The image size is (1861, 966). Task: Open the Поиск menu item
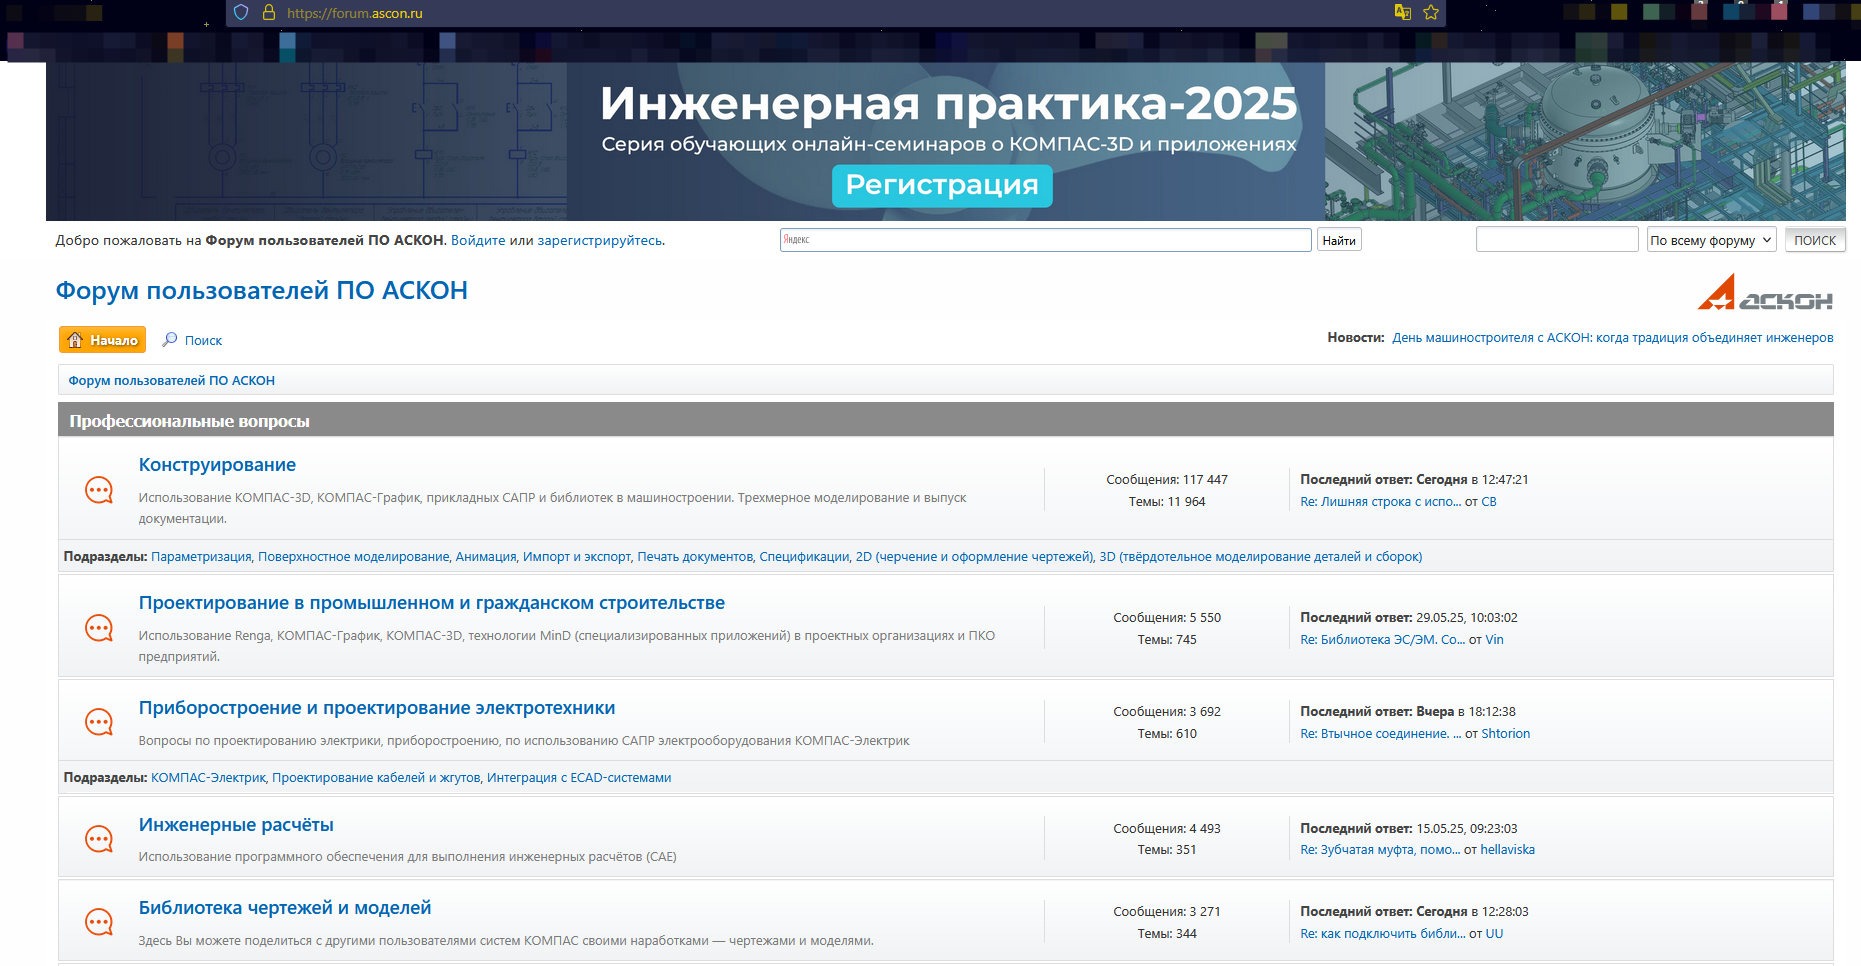click(193, 340)
